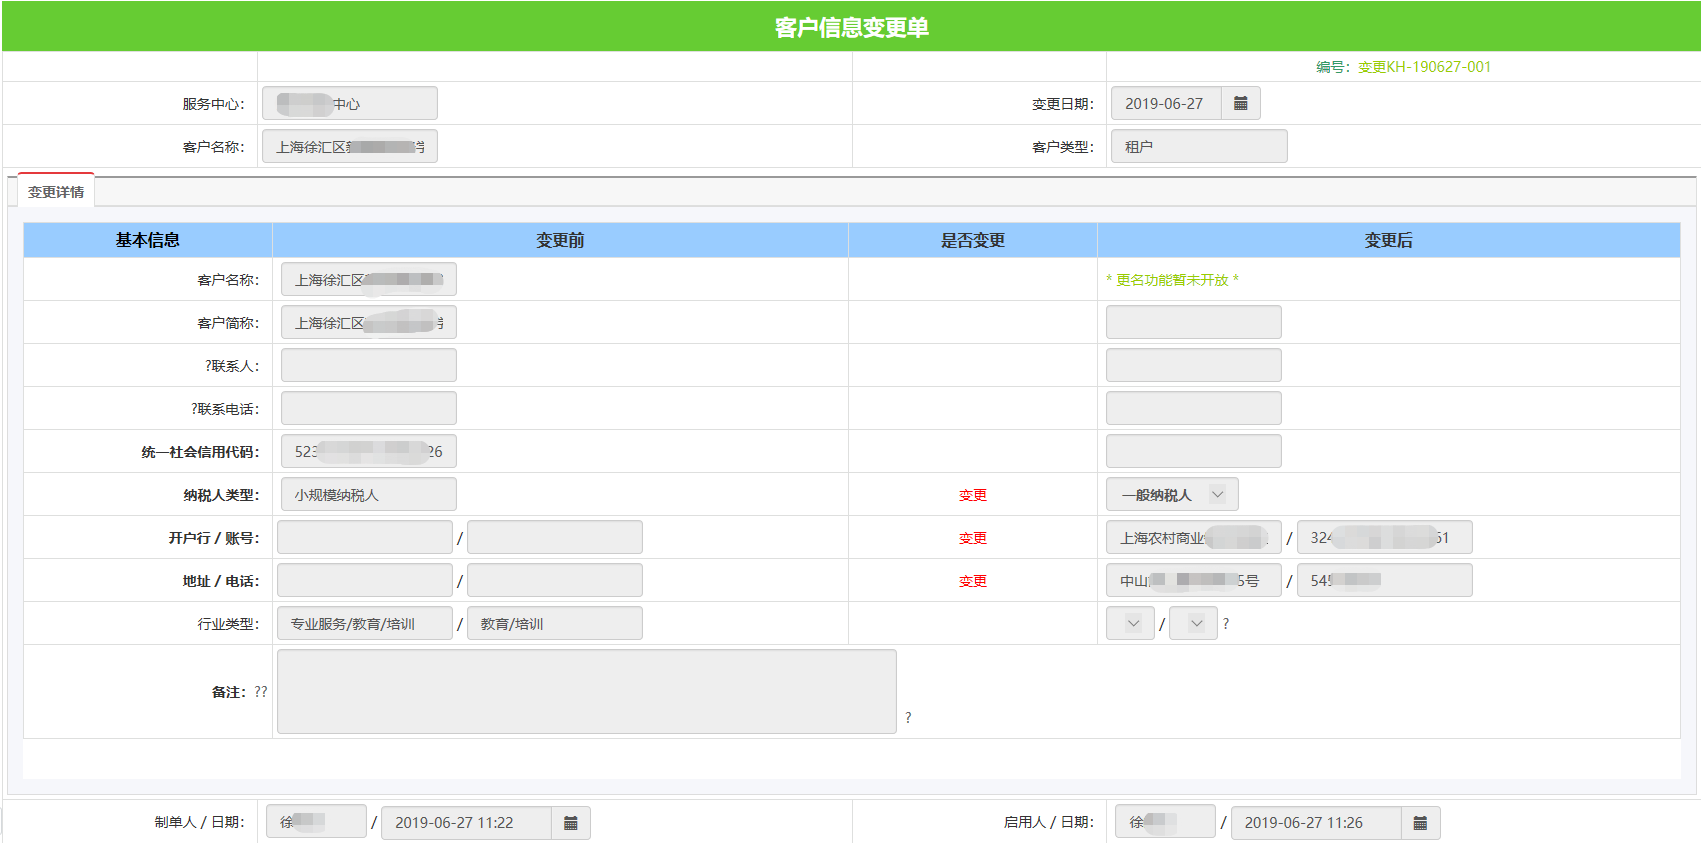Click the 变更后 联系人 input field

coord(1193,366)
